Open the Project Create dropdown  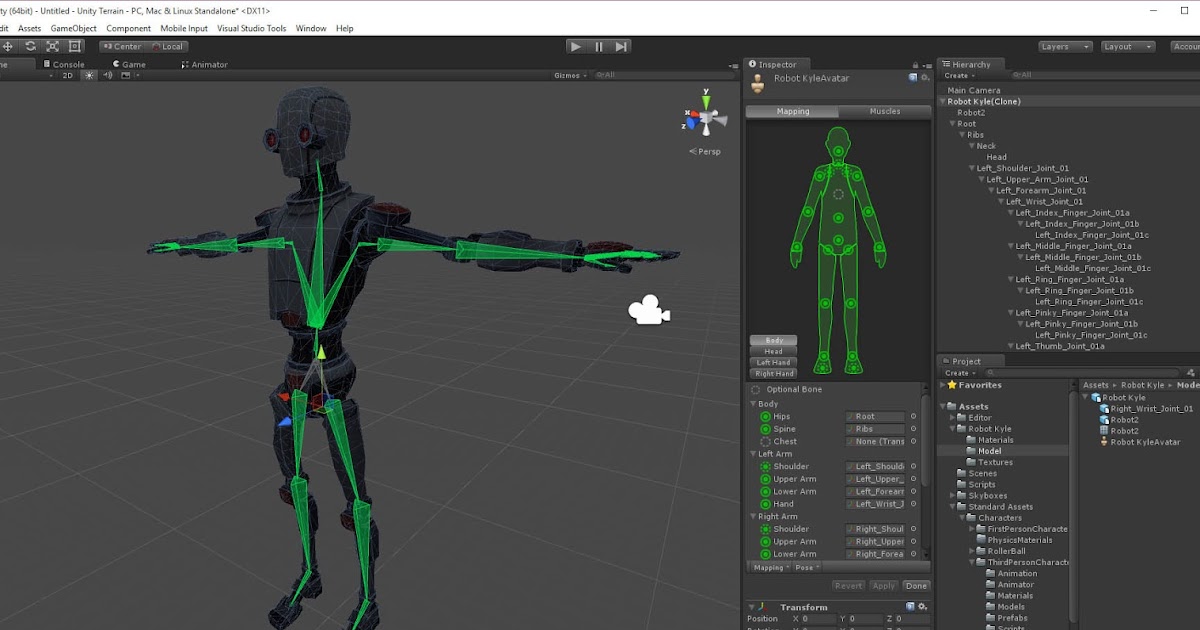click(x=958, y=372)
